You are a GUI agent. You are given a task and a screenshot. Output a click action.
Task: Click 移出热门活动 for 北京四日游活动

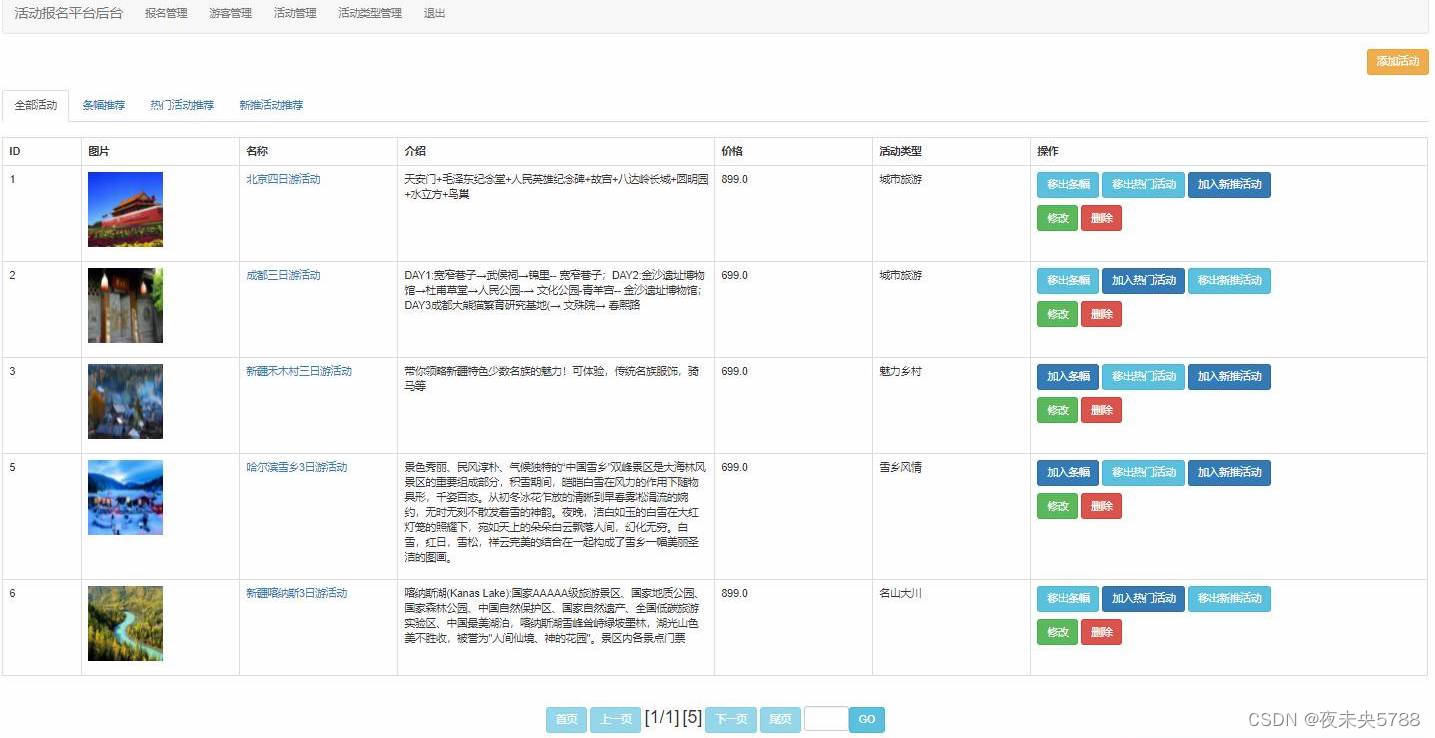(x=1143, y=185)
